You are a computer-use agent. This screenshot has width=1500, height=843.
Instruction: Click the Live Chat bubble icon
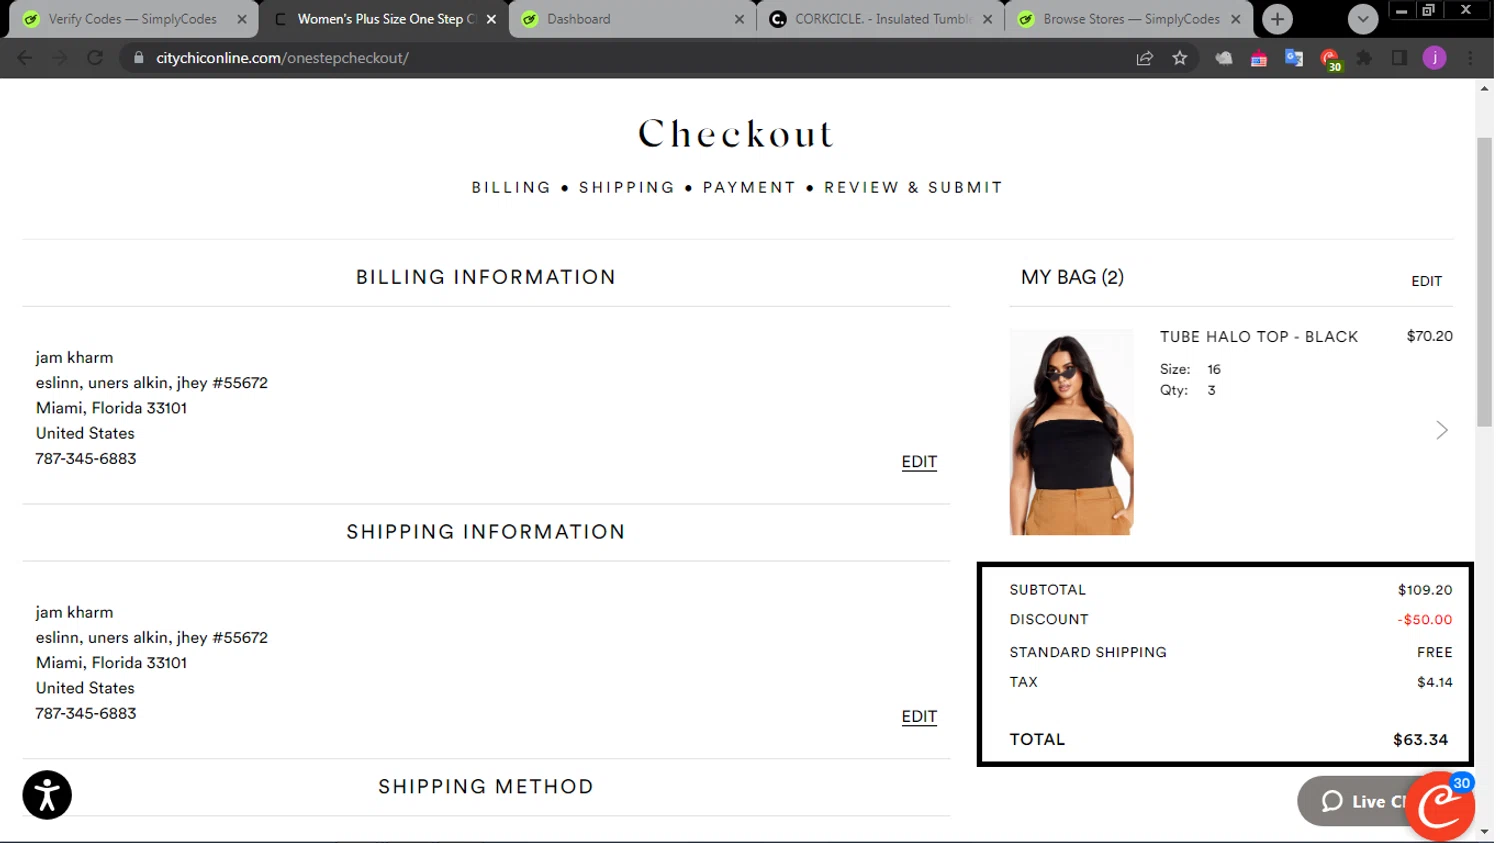(1332, 801)
